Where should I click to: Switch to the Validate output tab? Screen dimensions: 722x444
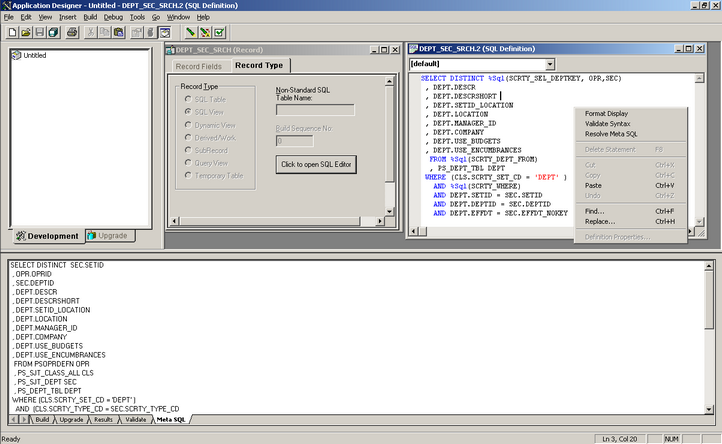[135, 420]
